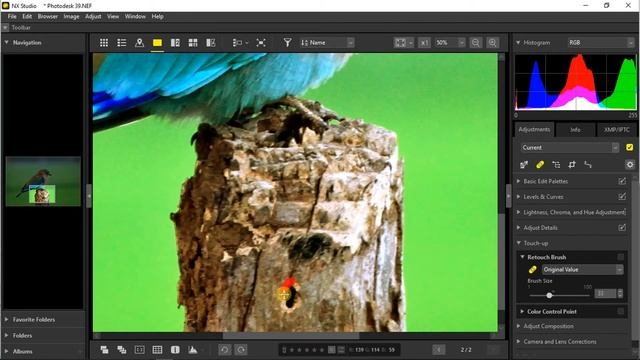Collapse the Histogram panel
The width and height of the screenshot is (640, 360).
click(518, 42)
